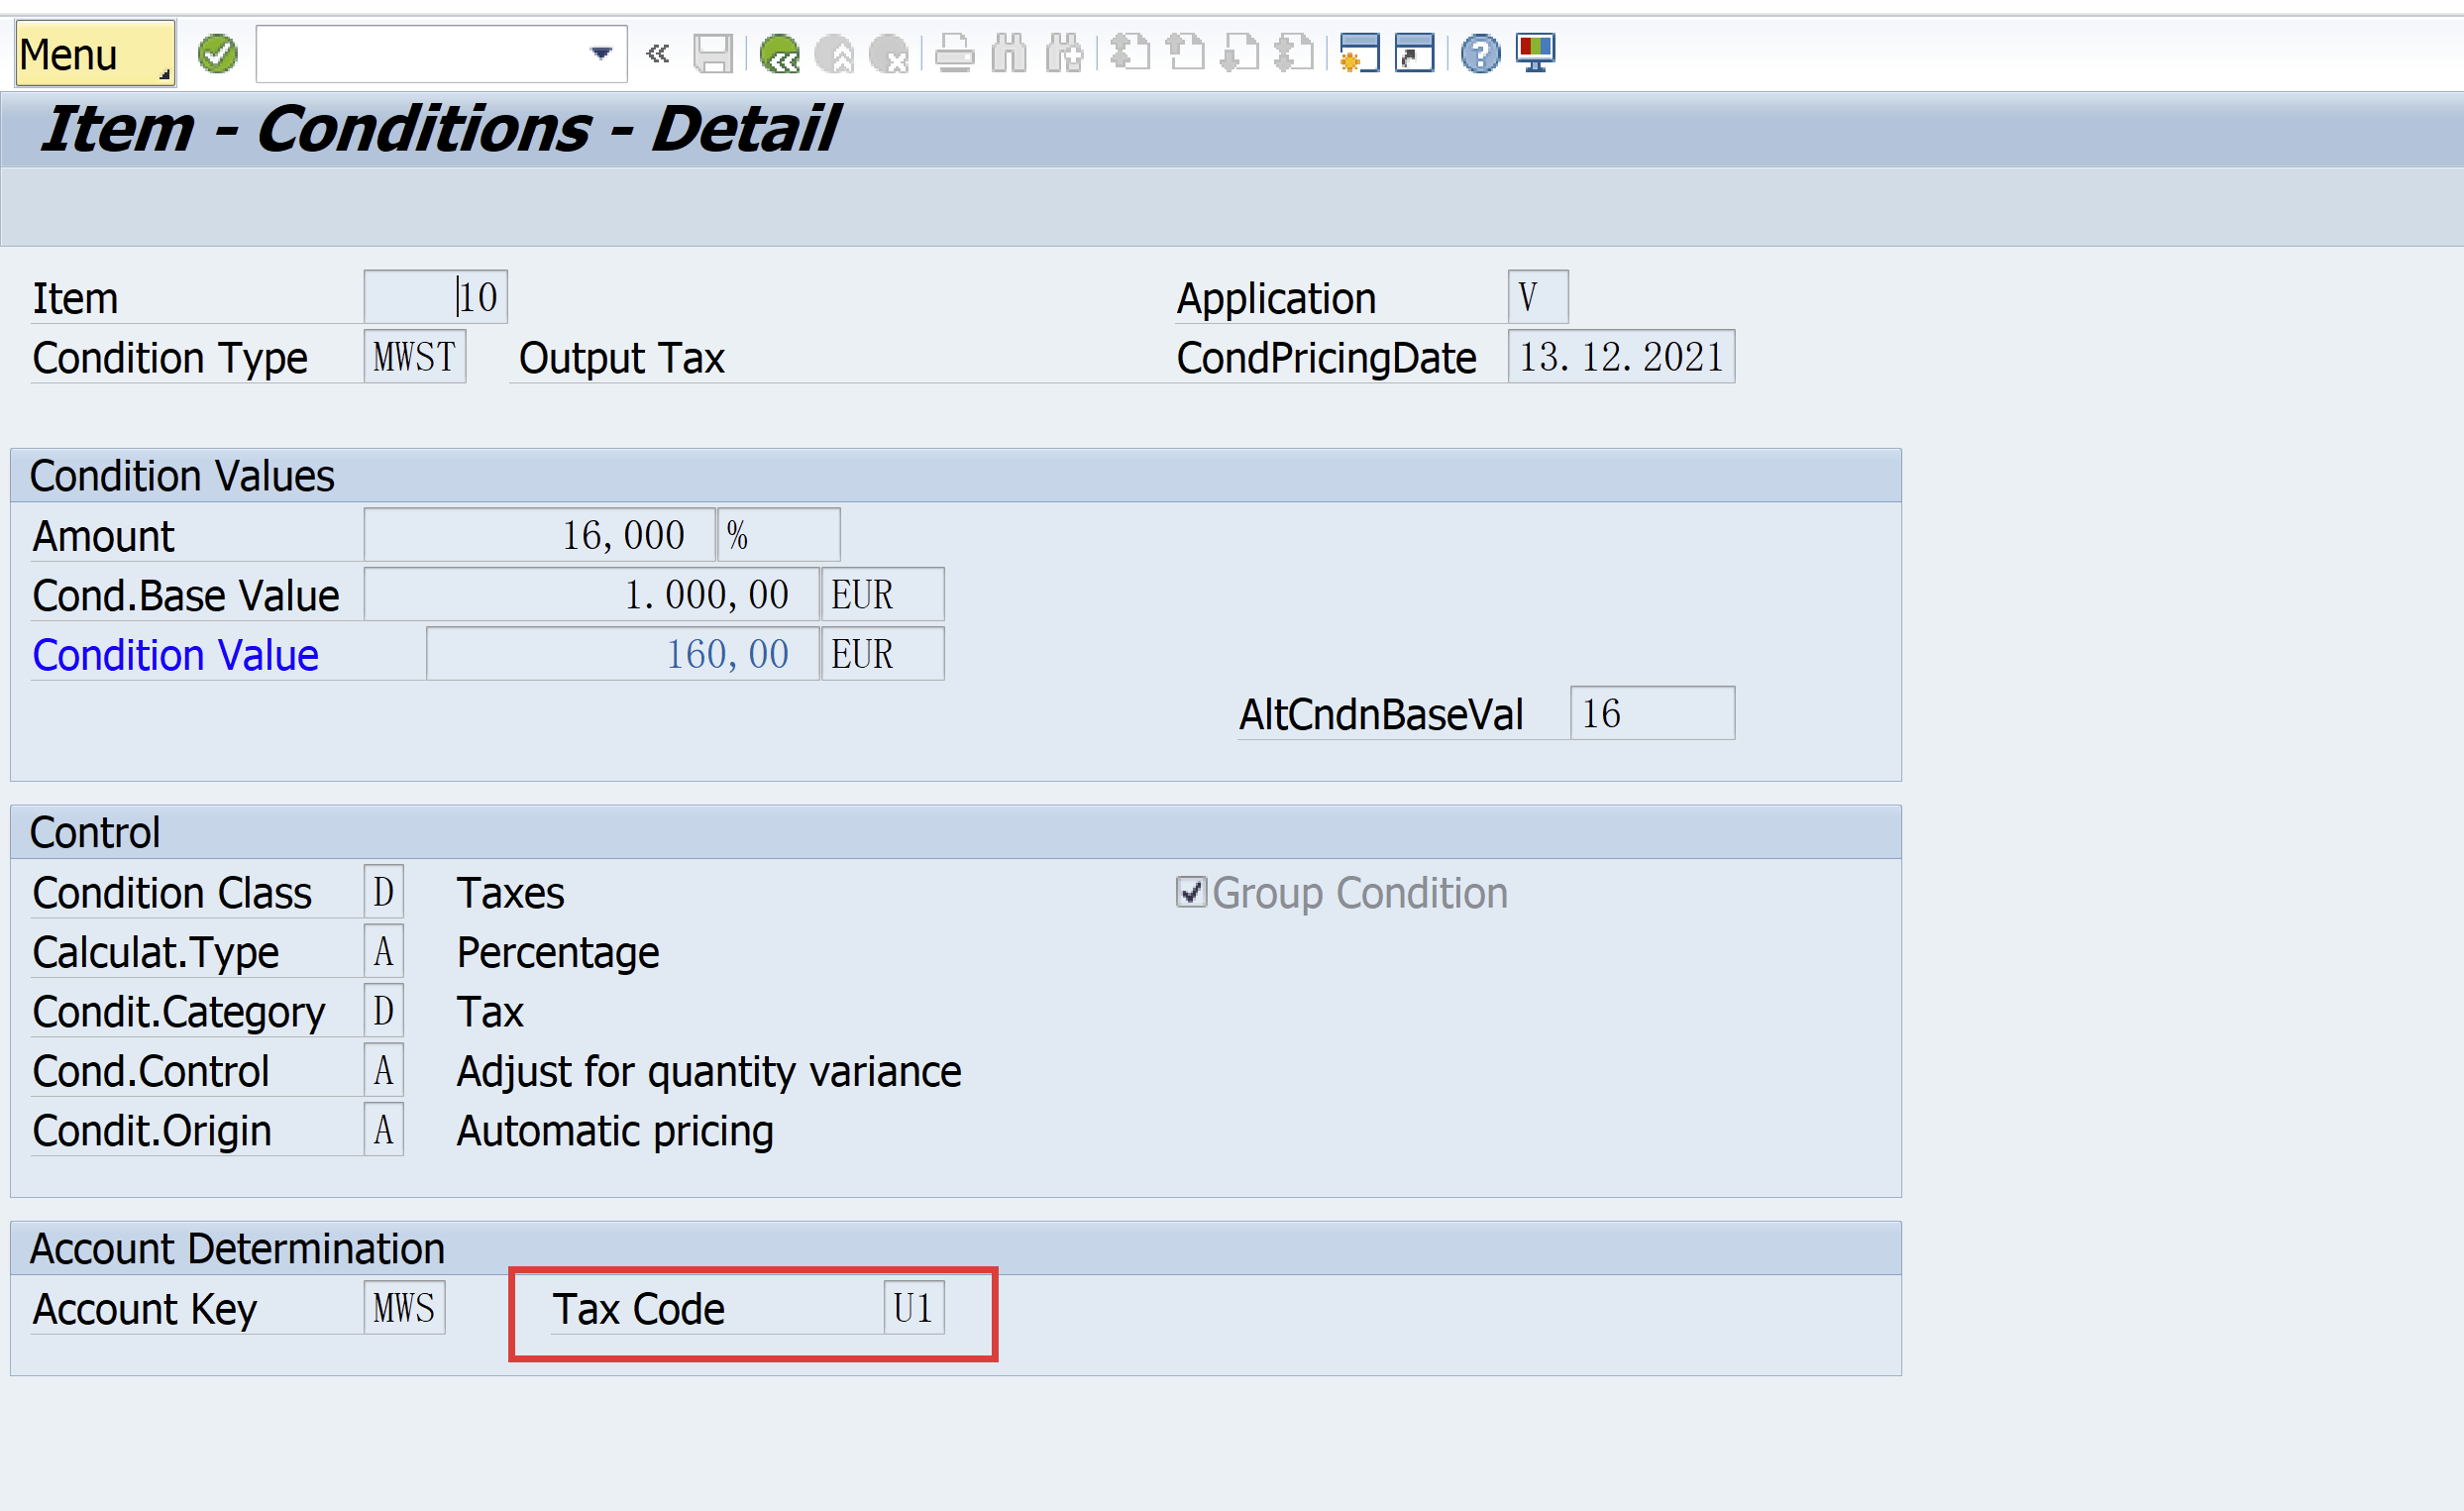
Task: Click the Generate Shortcut icon
Action: click(1415, 54)
